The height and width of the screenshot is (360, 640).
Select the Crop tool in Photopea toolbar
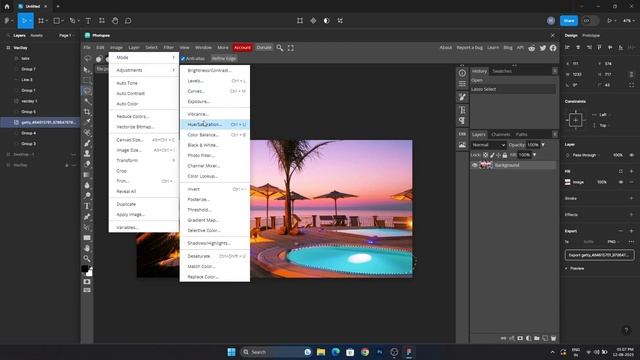(87, 111)
